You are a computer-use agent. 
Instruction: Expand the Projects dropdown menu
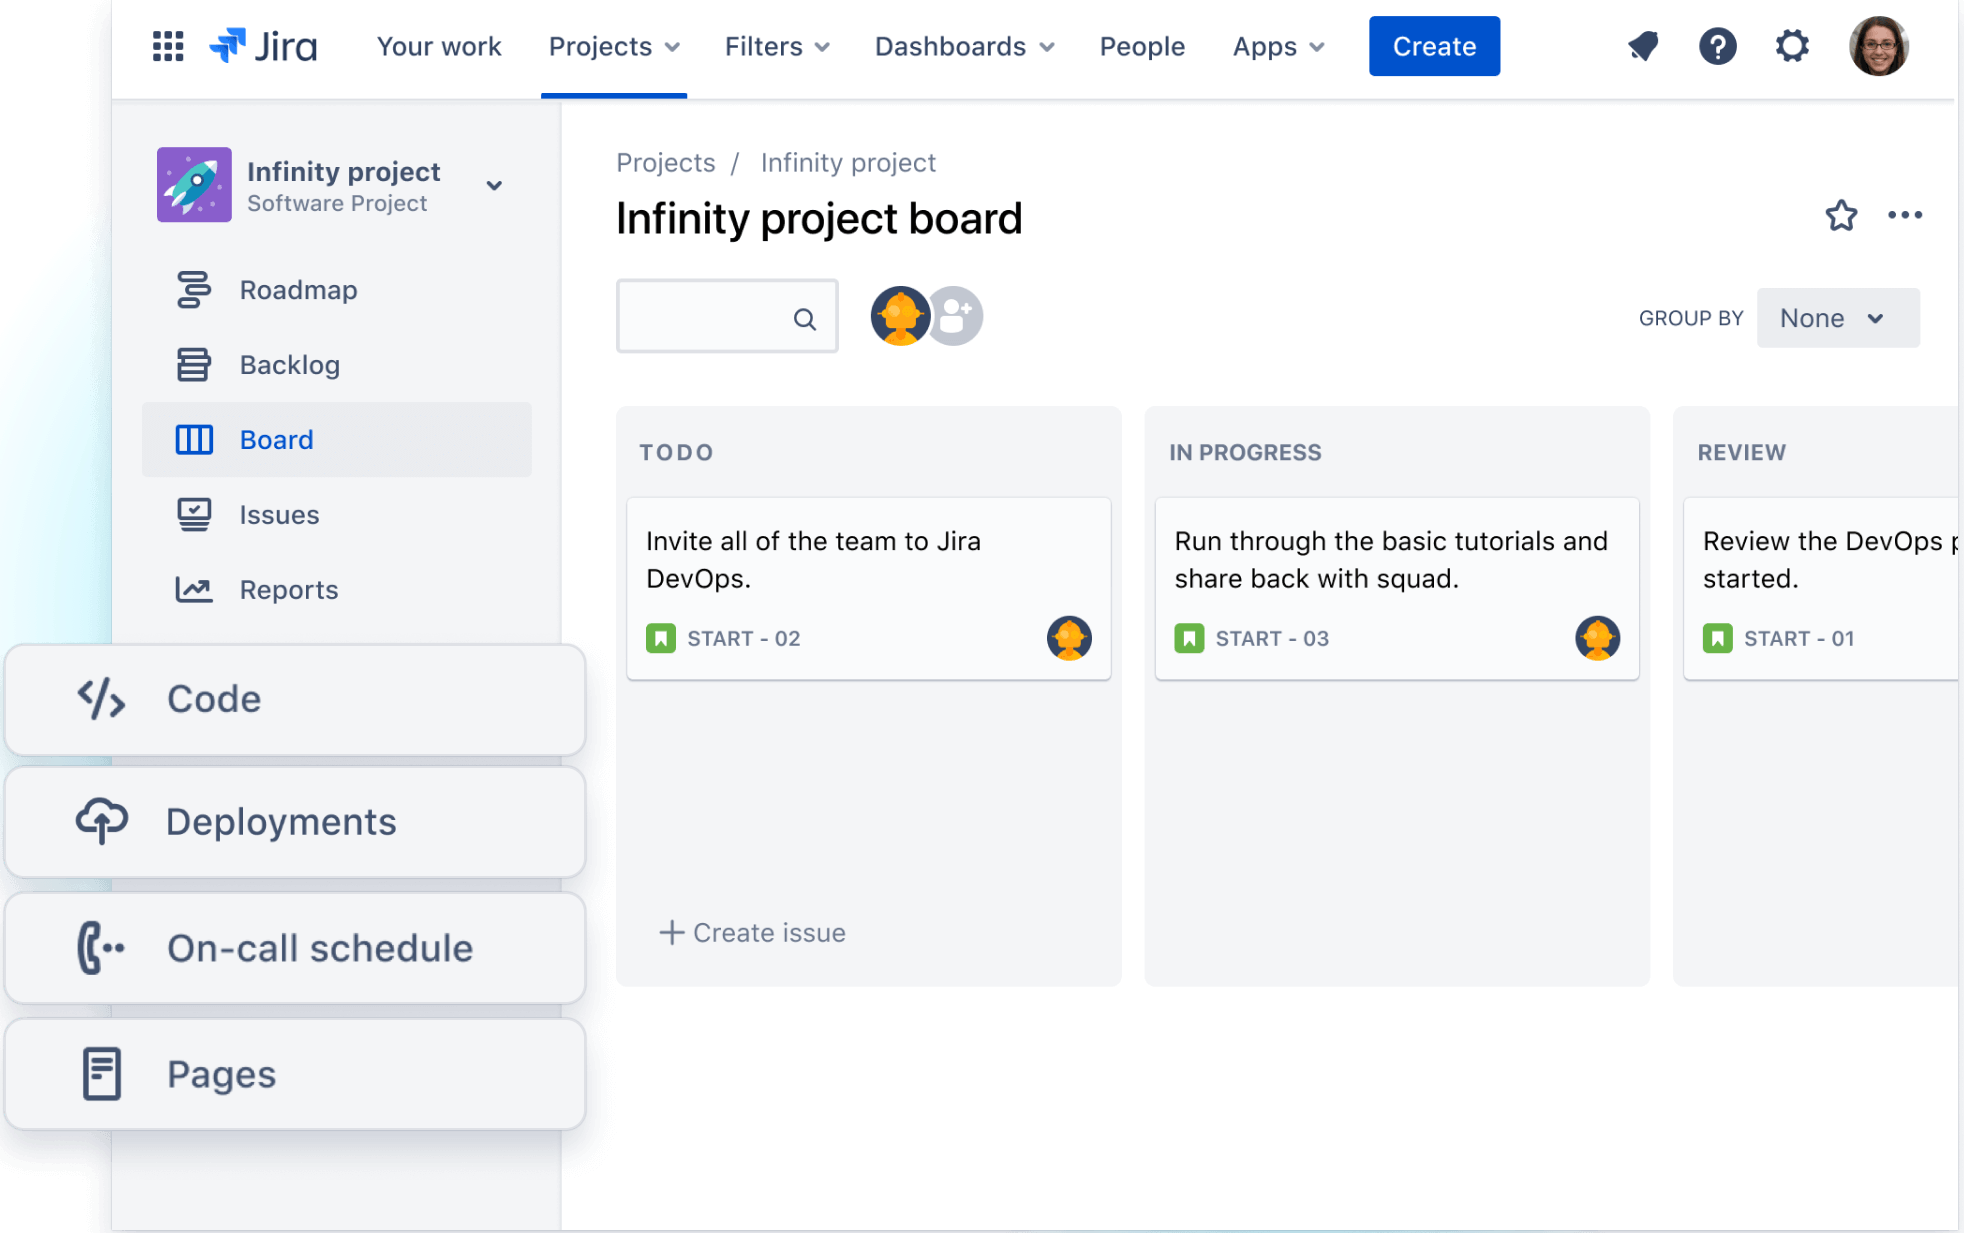click(x=614, y=46)
